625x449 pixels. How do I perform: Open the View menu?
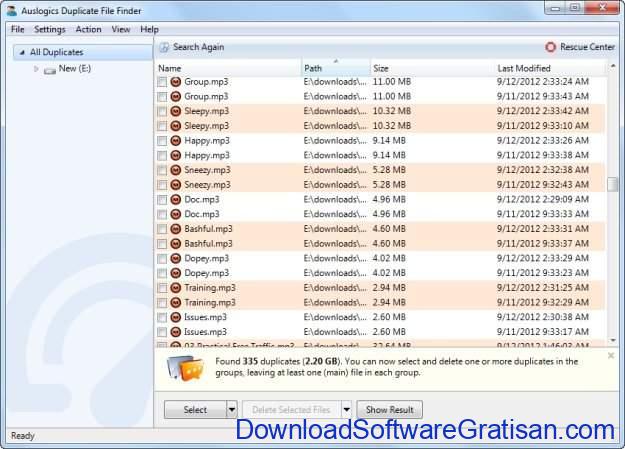pos(121,30)
